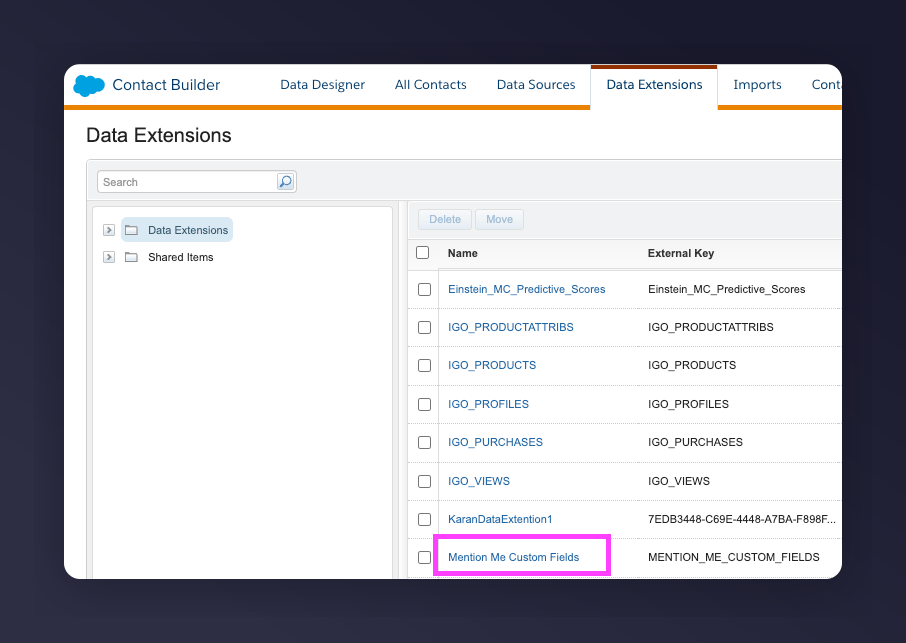Click the Einstein_MC_Predictive_Scores external key cell
Image resolution: width=906 pixels, height=643 pixels.
[x=726, y=289]
